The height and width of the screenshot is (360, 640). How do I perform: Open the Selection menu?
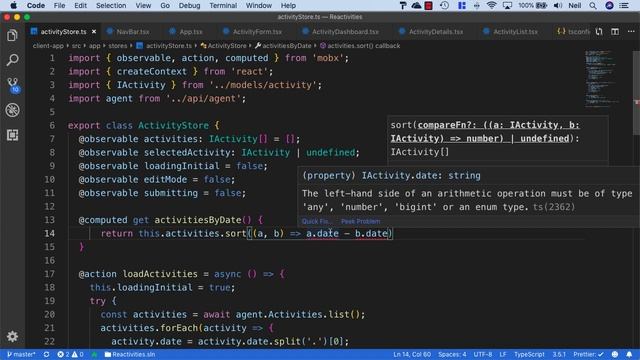click(x=111, y=5)
